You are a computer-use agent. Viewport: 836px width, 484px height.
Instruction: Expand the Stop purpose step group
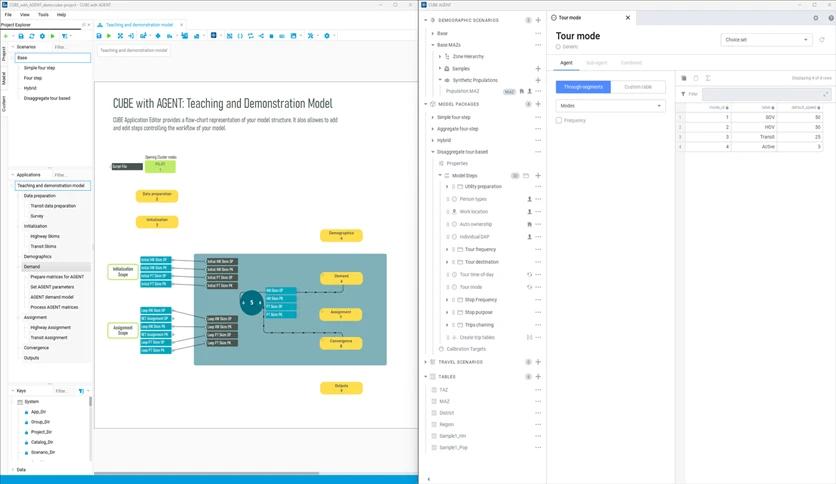click(x=447, y=312)
